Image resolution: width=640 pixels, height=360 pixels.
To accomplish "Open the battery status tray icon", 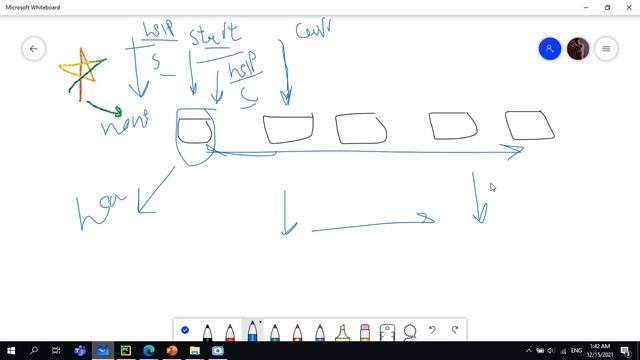I will [x=540, y=351].
